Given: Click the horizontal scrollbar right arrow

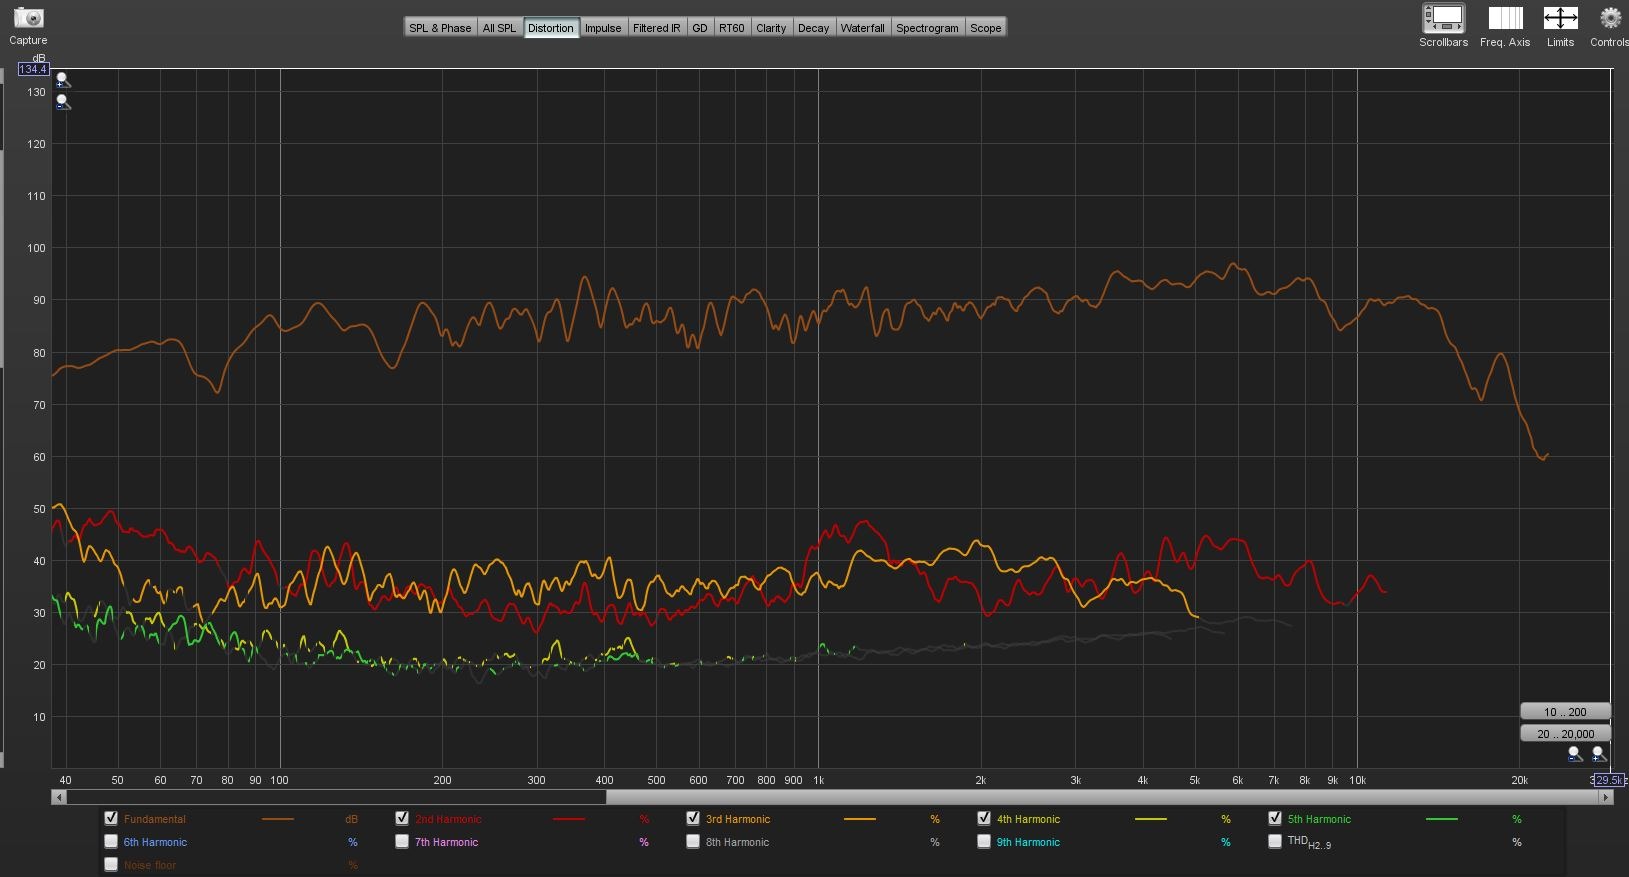Looking at the screenshot, I should 1605,797.
